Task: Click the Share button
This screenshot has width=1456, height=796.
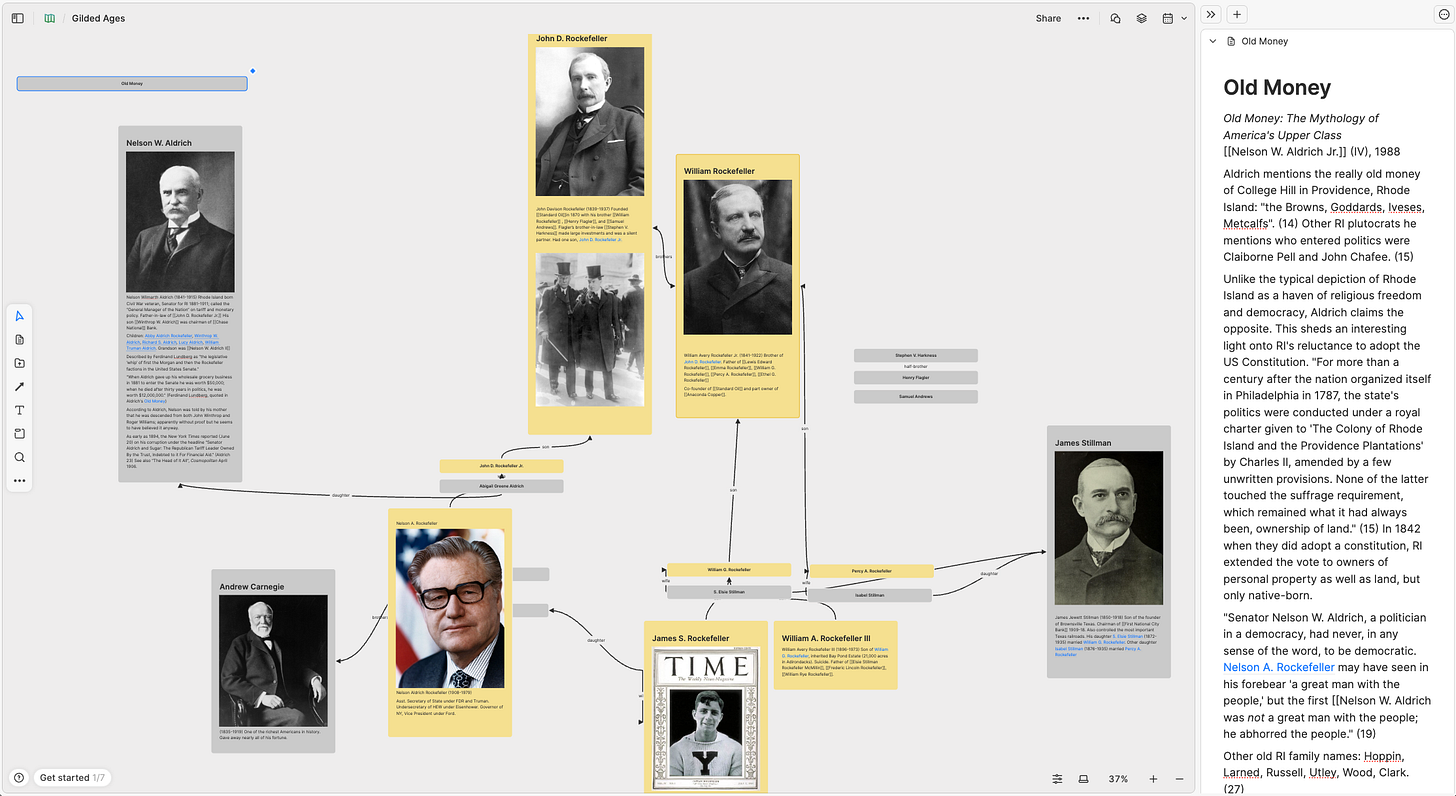Action: 1048,18
